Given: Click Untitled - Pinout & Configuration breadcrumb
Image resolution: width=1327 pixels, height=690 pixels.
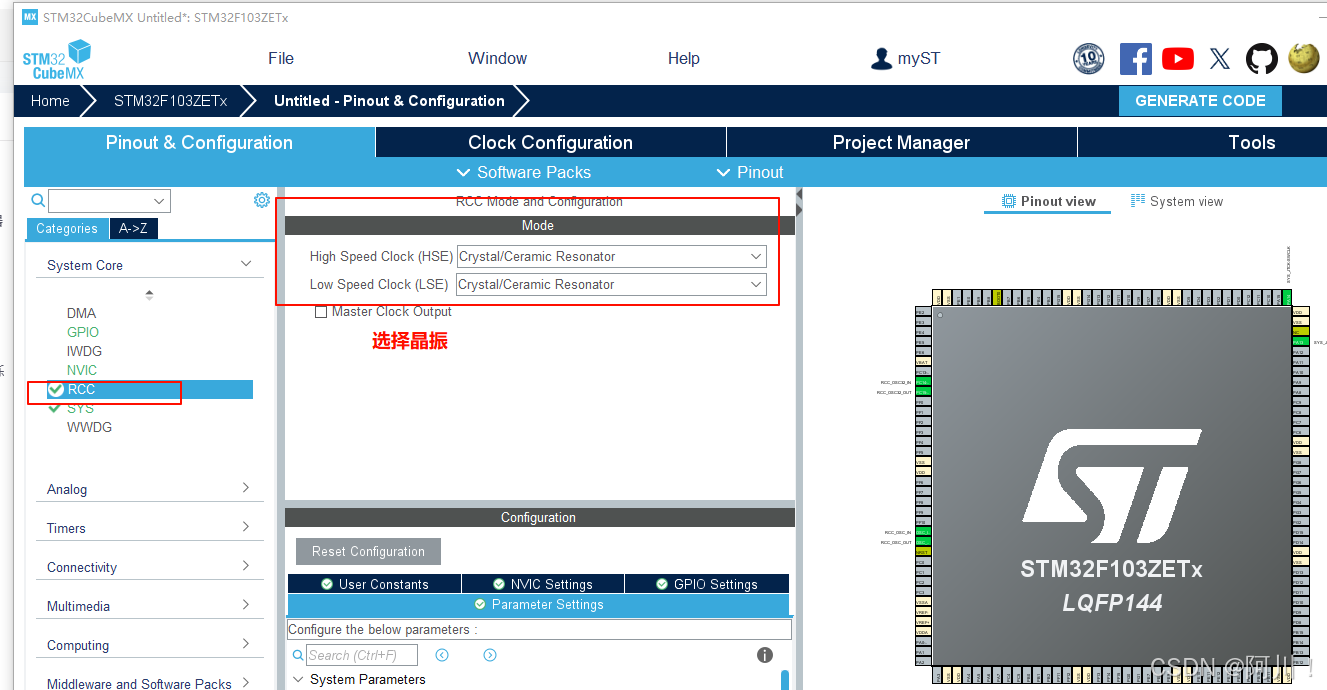Looking at the screenshot, I should pos(389,101).
